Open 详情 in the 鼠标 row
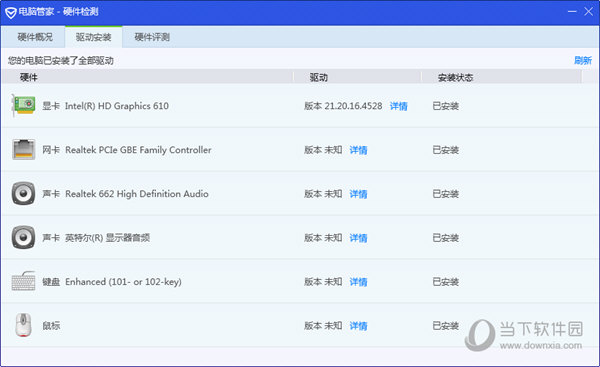600x367 pixels. coord(358,326)
